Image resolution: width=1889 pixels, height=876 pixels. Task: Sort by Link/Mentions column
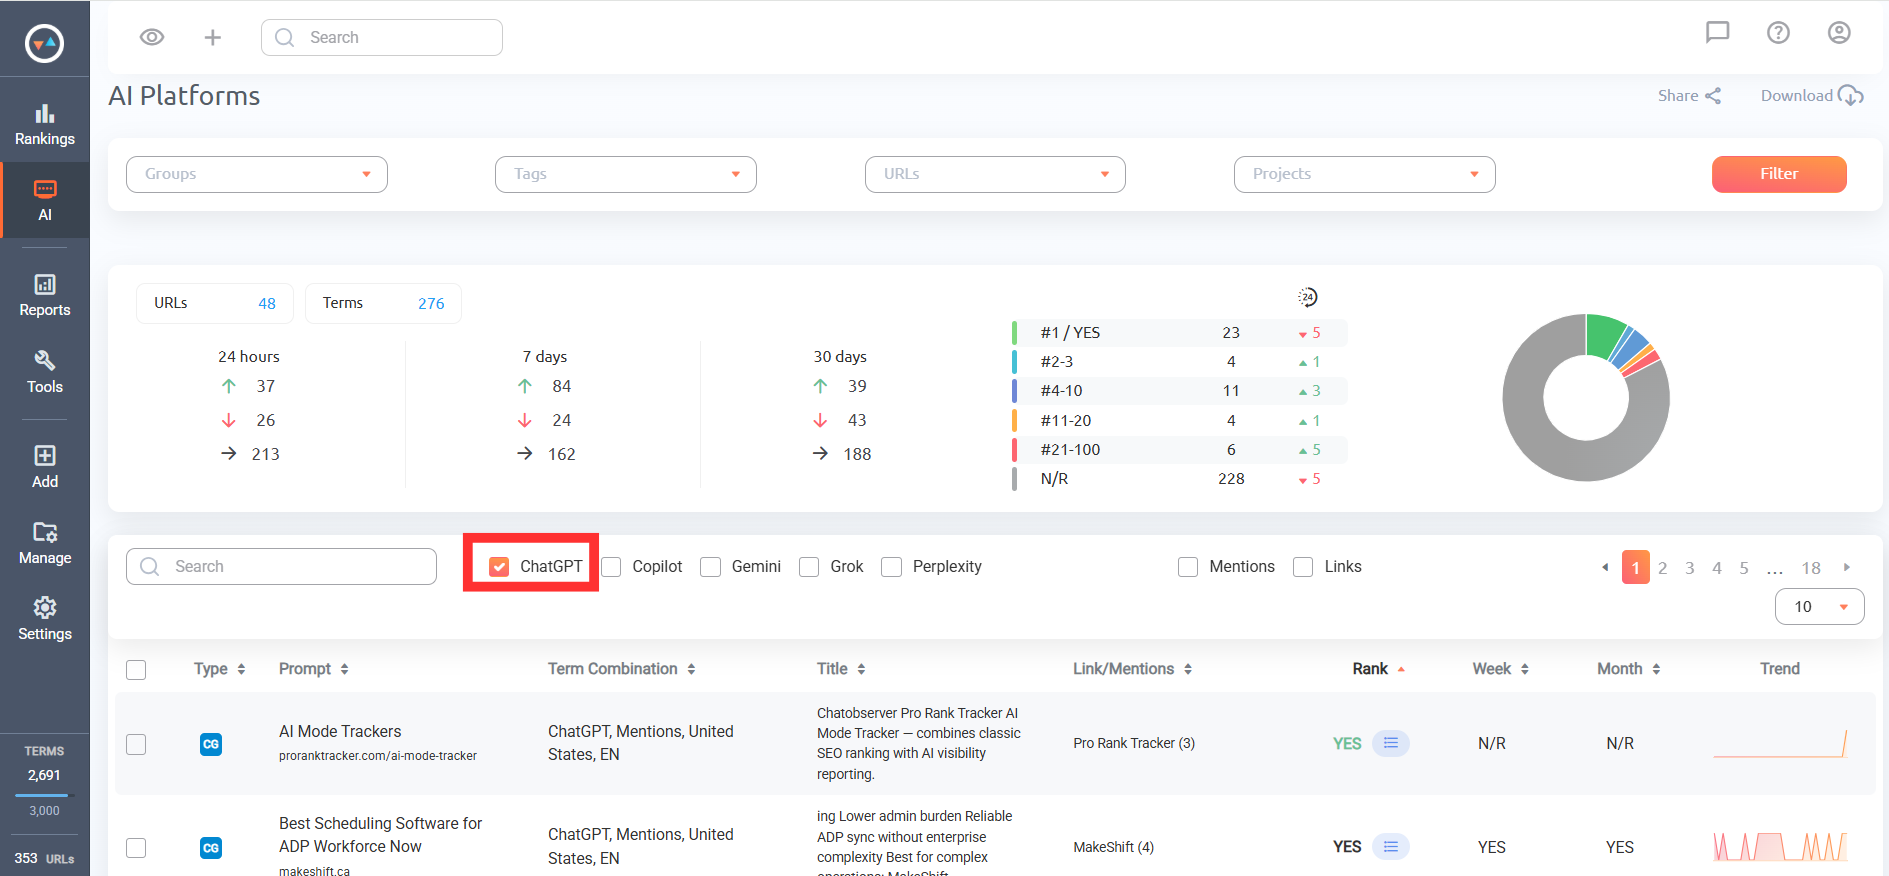1132,669
